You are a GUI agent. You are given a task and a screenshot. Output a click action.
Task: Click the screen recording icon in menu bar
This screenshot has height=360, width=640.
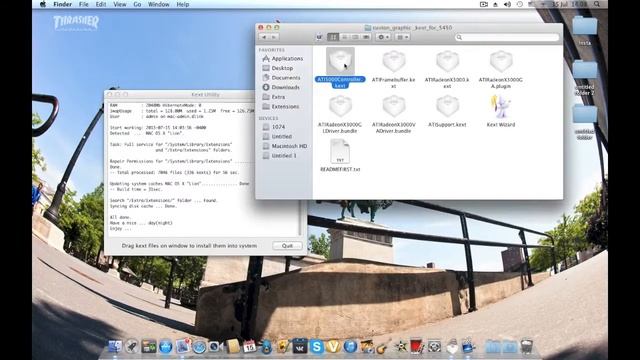(x=484, y=4)
